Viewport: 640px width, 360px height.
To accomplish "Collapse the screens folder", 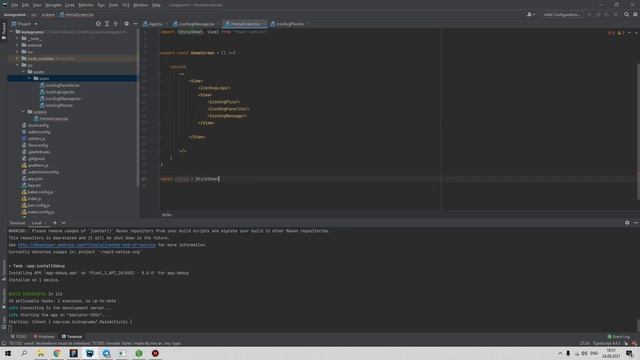I will (x=23, y=112).
